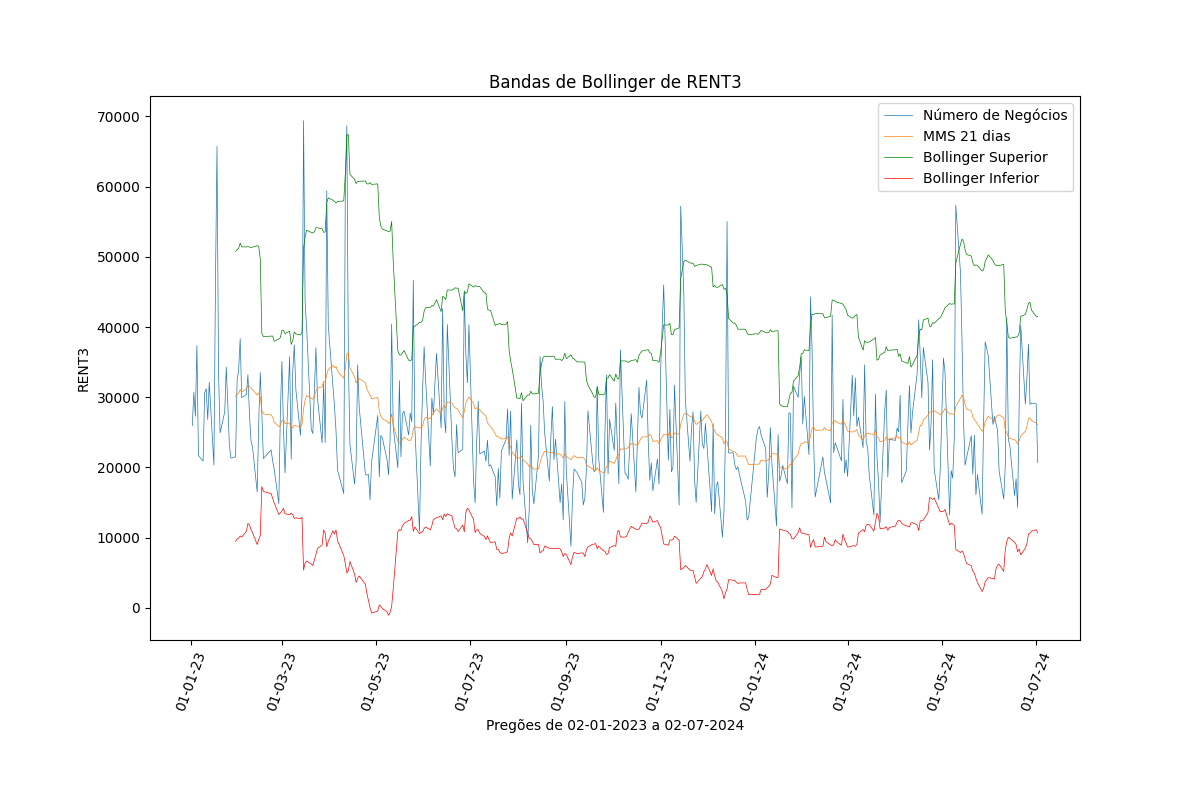
Task: Click the x-axis date label 01-01-23
Action: tap(190, 681)
